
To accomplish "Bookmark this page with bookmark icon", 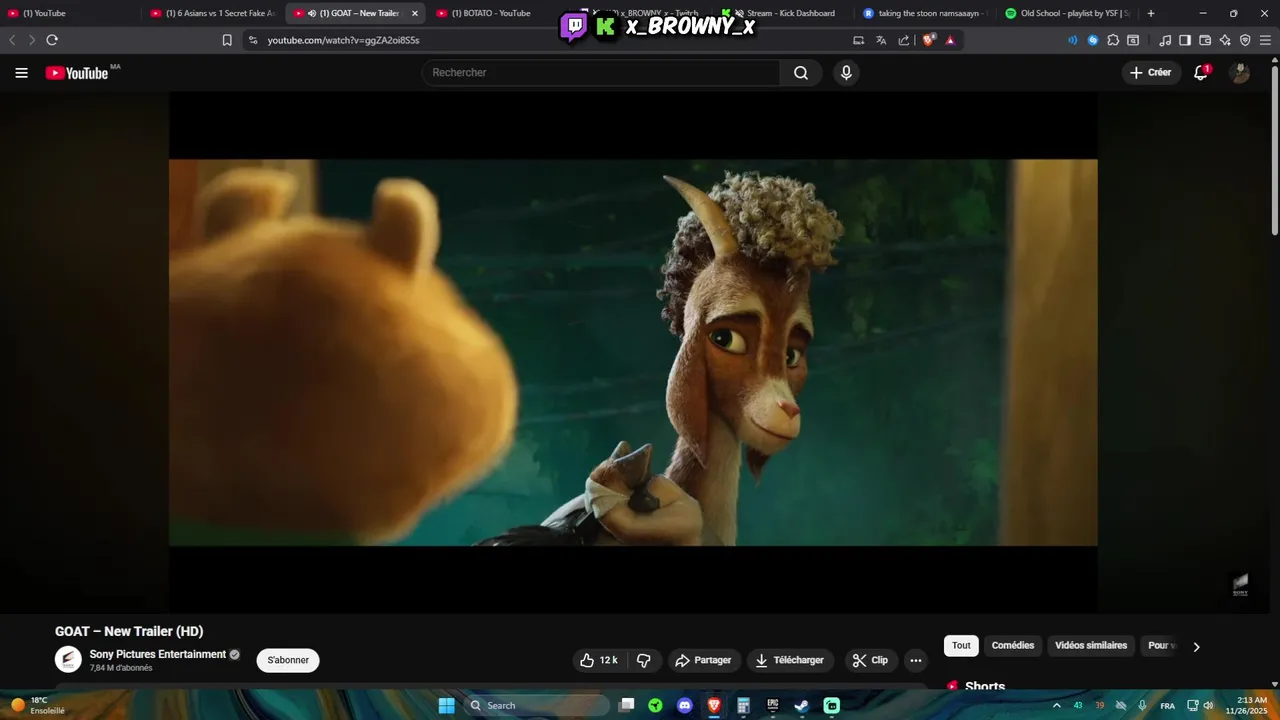I will pyautogui.click(x=227, y=40).
